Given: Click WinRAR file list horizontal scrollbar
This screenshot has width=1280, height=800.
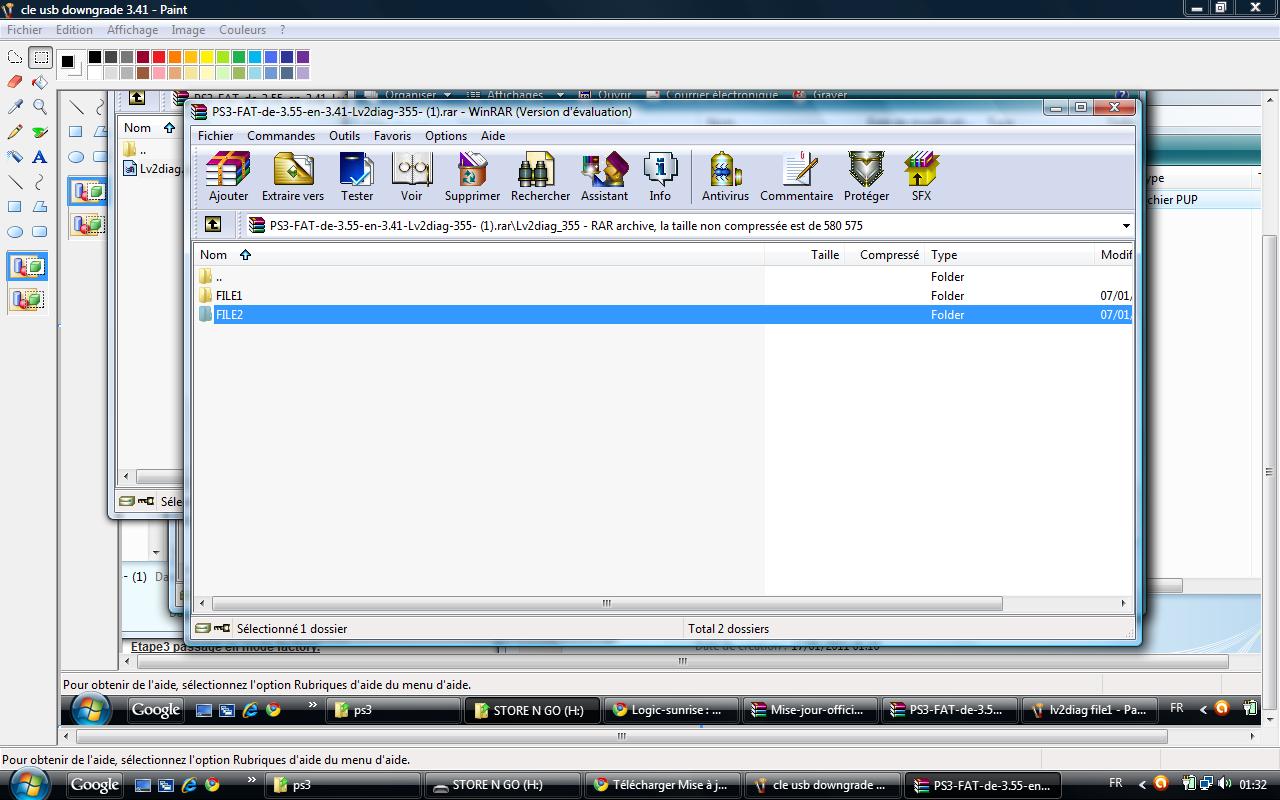Looking at the screenshot, I should [x=607, y=603].
